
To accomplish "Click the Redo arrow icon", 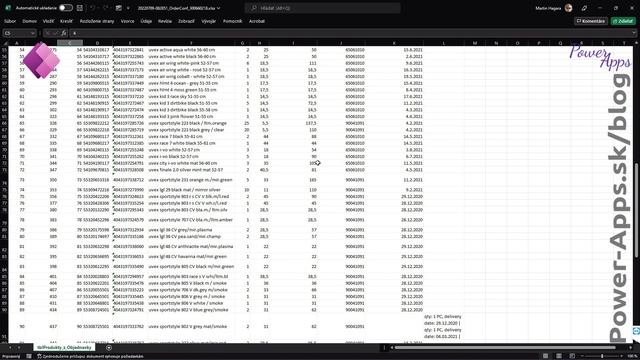I will point(106,8).
